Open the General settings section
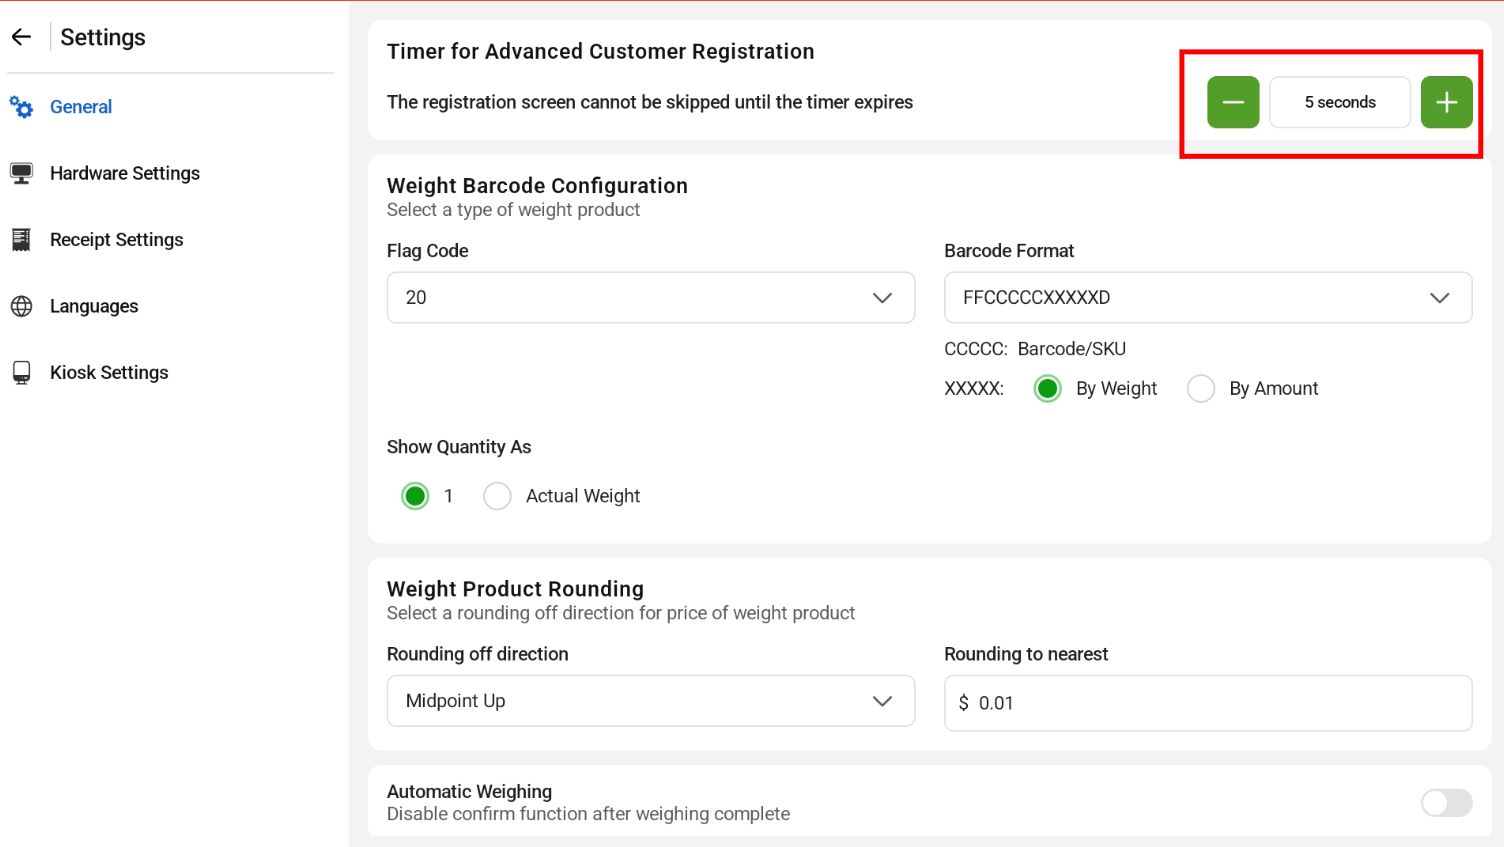 coord(81,107)
